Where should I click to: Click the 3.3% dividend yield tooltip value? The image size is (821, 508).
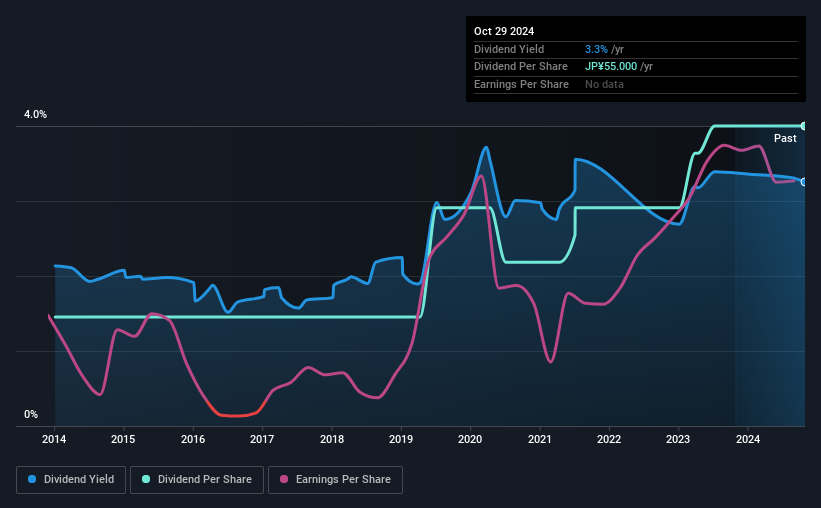coord(596,49)
